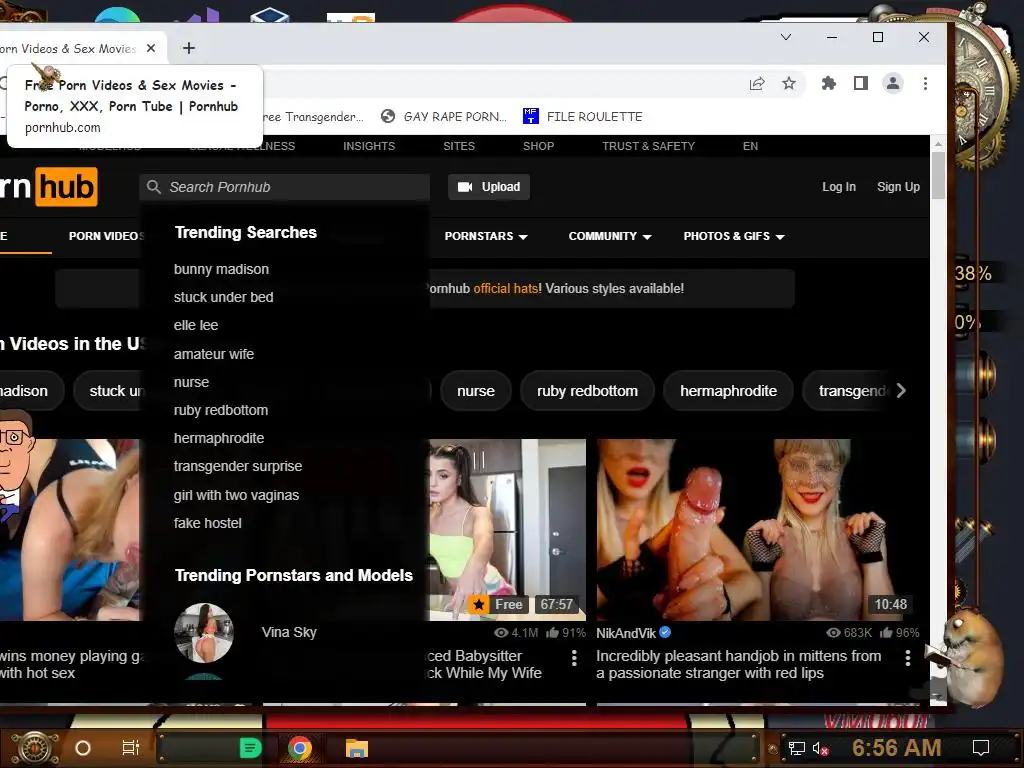Open Task View on the taskbar
The width and height of the screenshot is (1024, 768).
point(131,748)
